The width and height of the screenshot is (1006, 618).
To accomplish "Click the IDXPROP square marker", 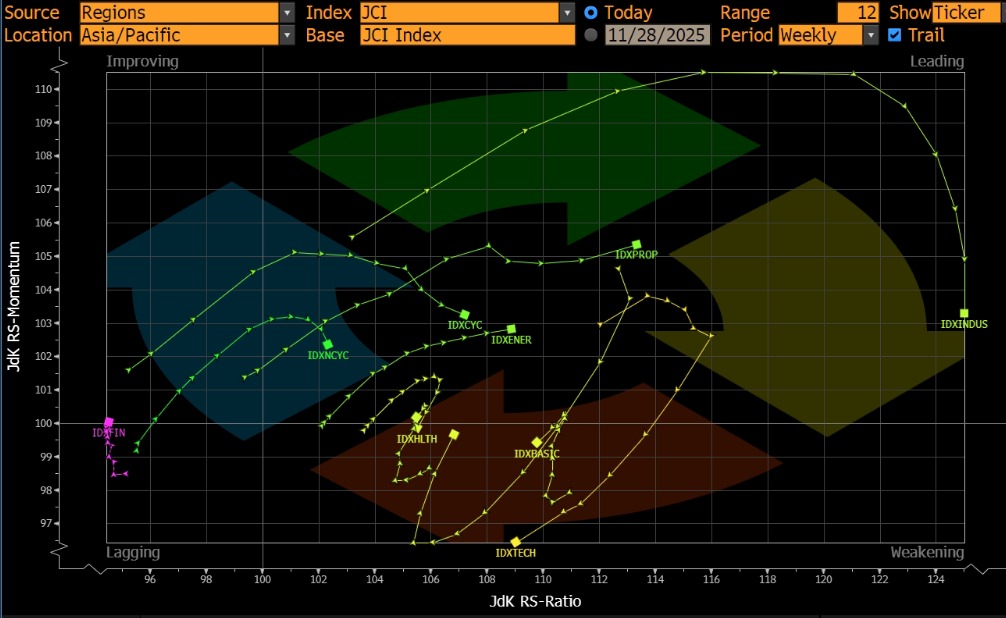I will tap(637, 244).
